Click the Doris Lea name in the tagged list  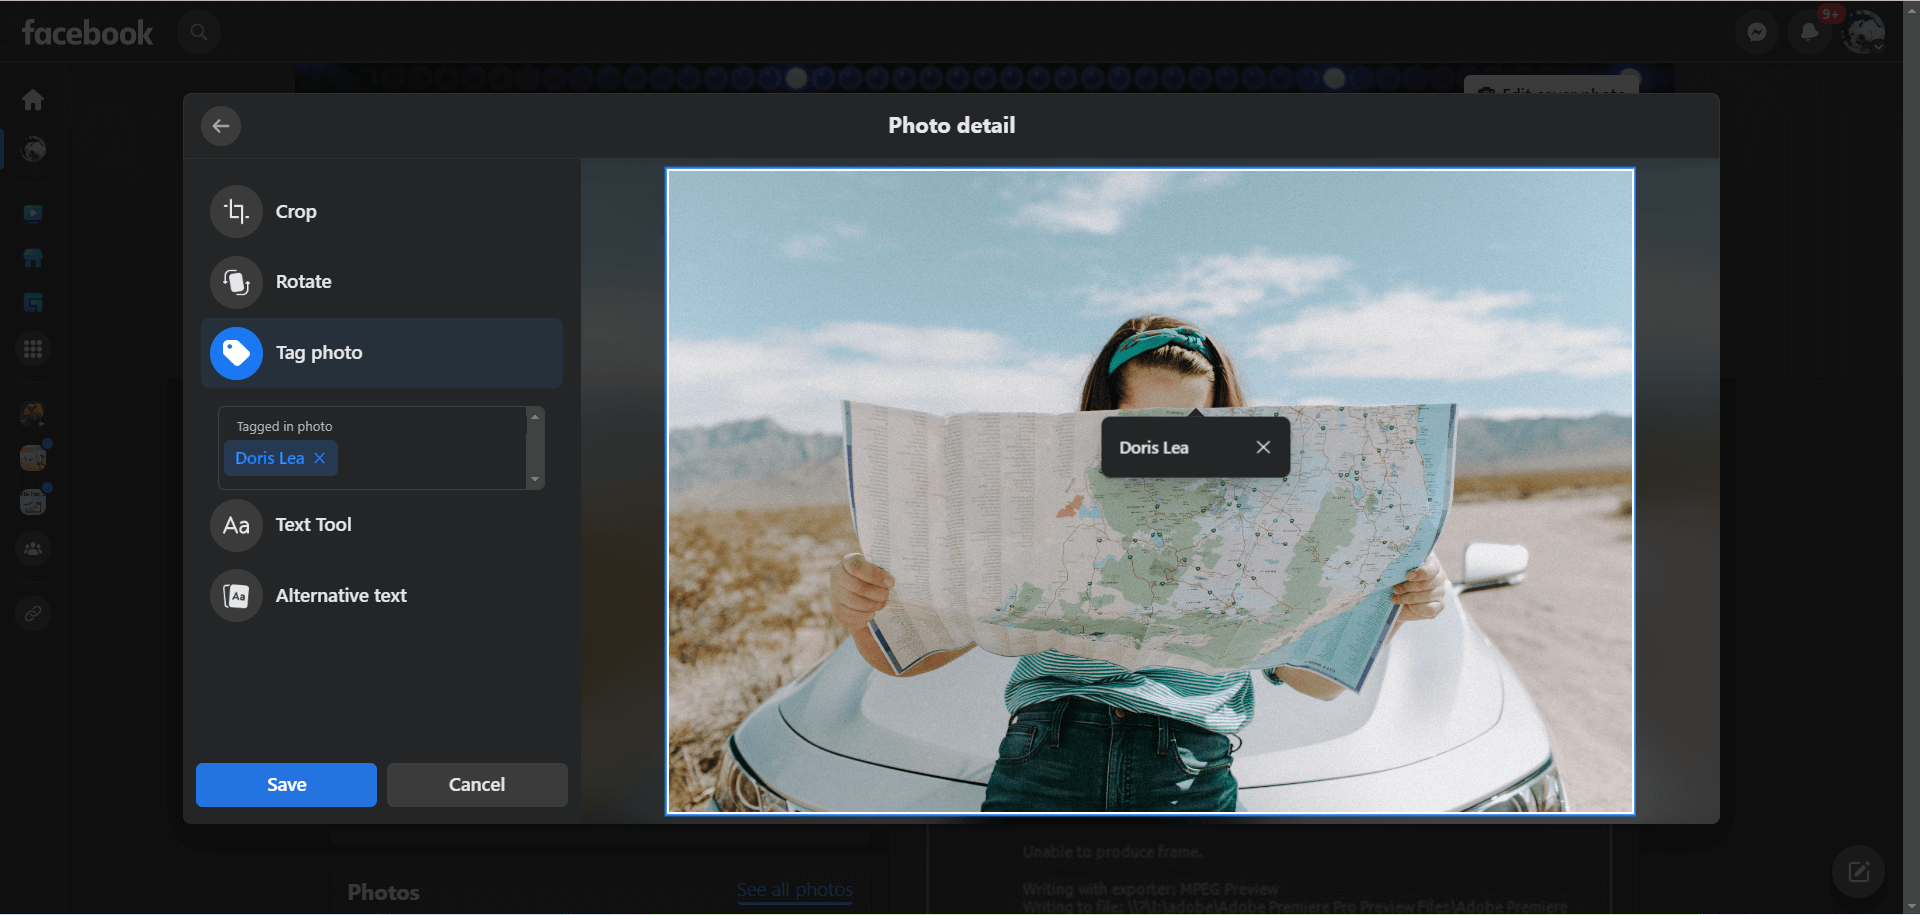[x=269, y=458]
